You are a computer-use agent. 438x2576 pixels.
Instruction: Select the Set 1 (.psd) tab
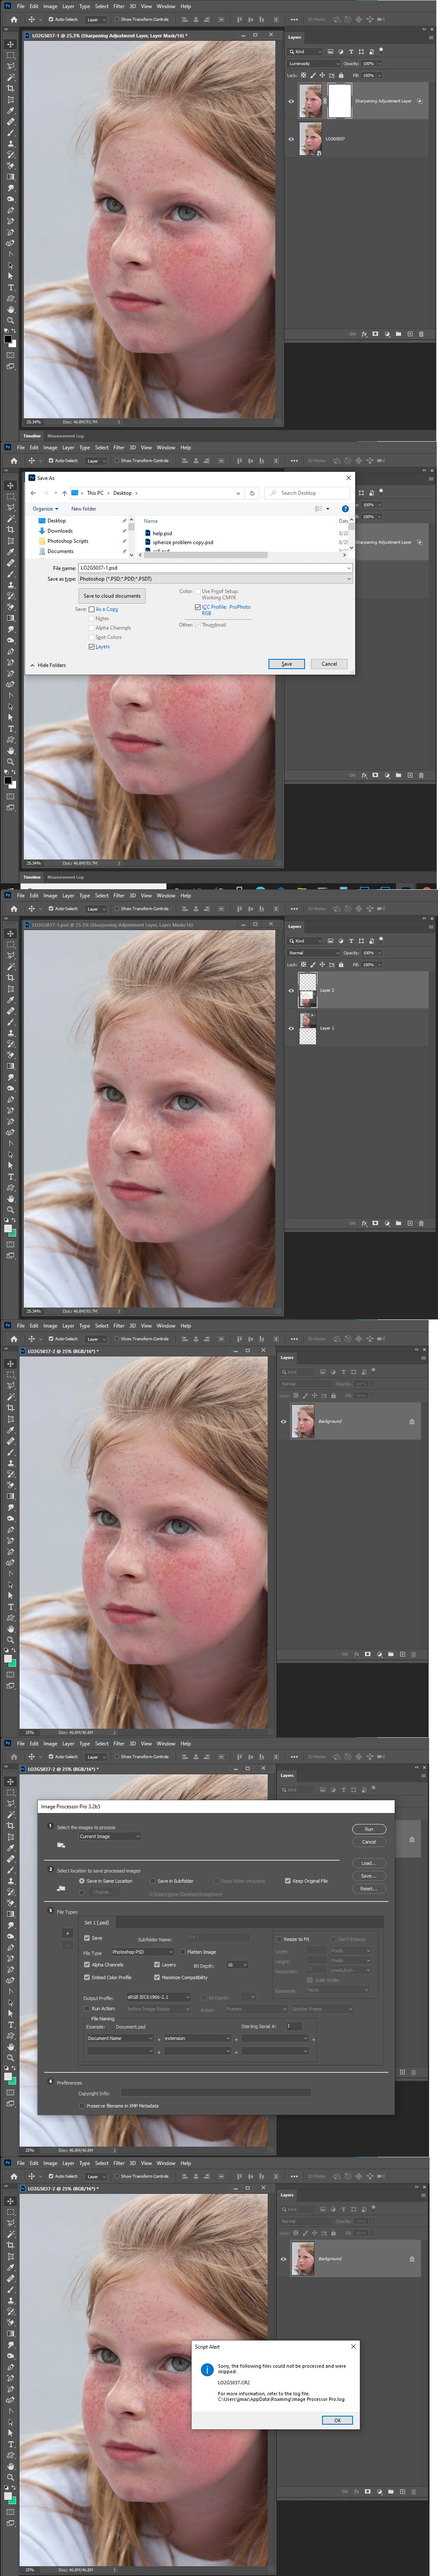(96, 1922)
